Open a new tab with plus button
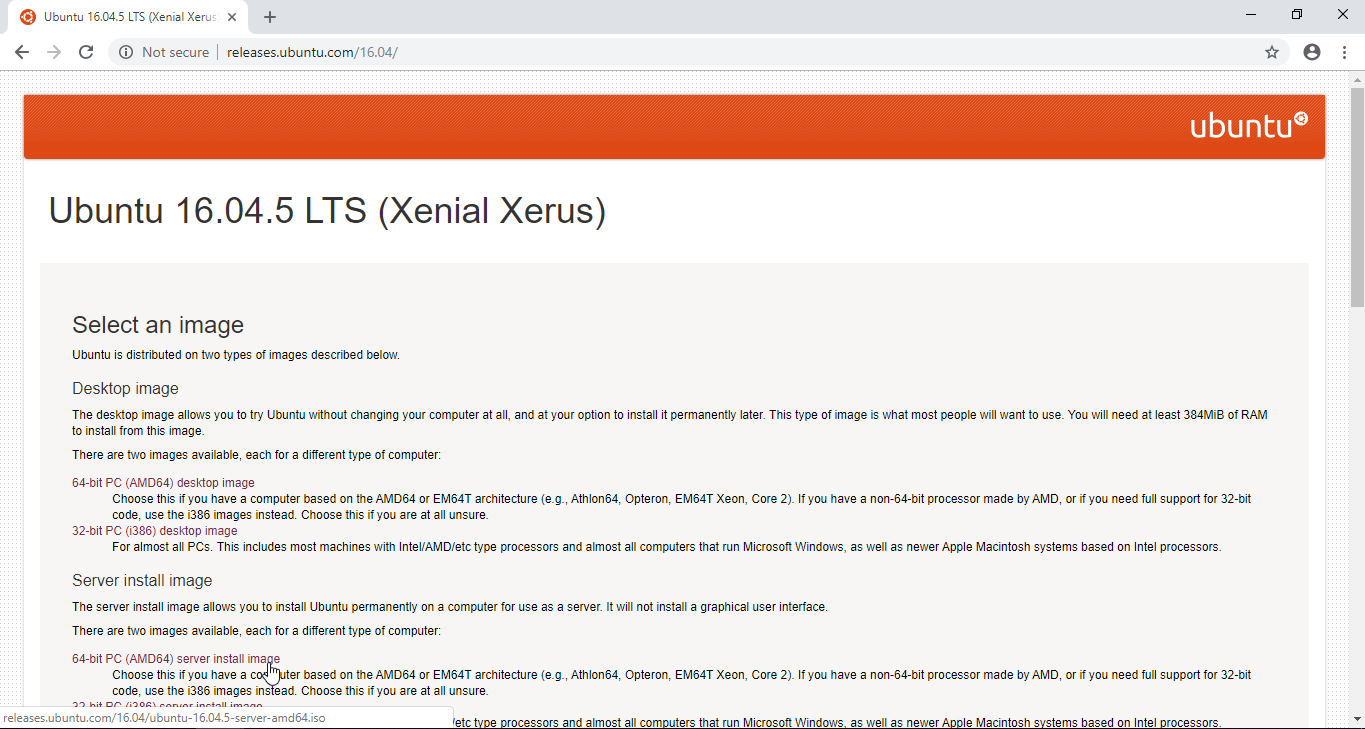The image size is (1365, 729). 270,17
